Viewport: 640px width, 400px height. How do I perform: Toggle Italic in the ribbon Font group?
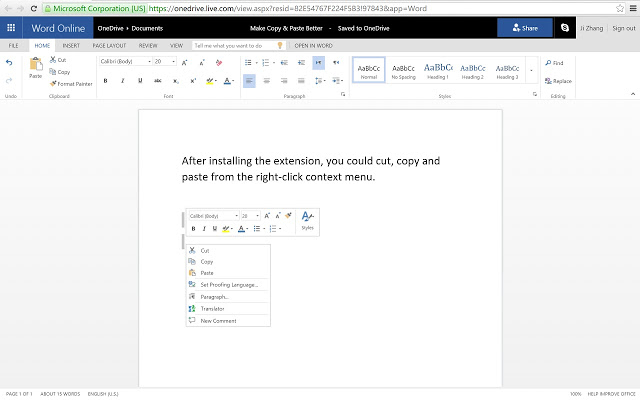pos(122,81)
